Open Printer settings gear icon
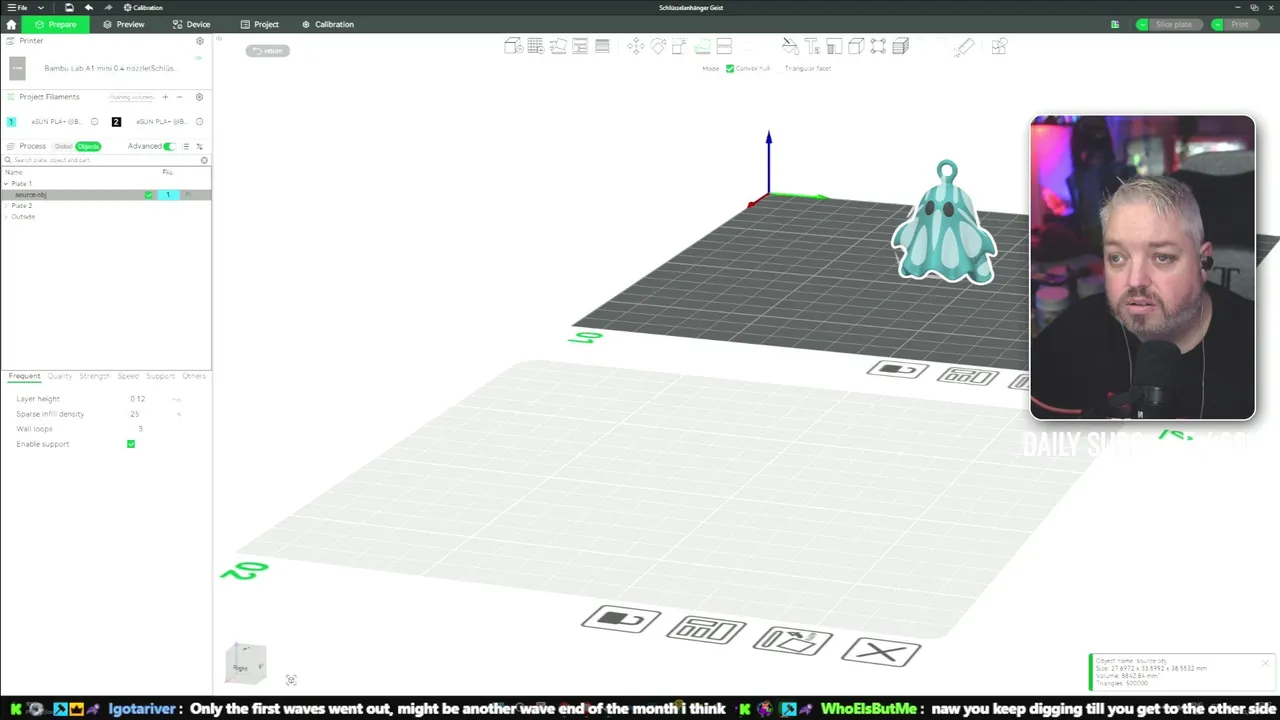 pyautogui.click(x=199, y=41)
